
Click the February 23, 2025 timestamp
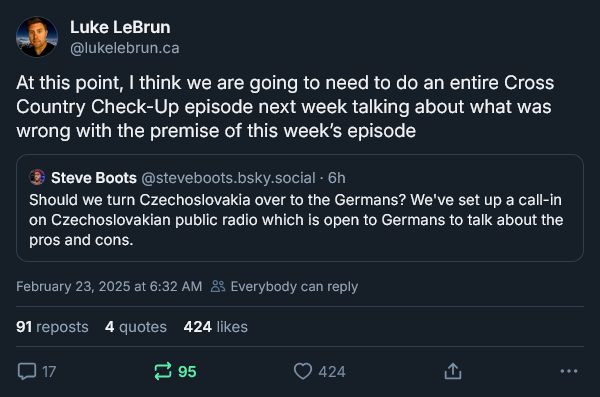[x=109, y=286]
